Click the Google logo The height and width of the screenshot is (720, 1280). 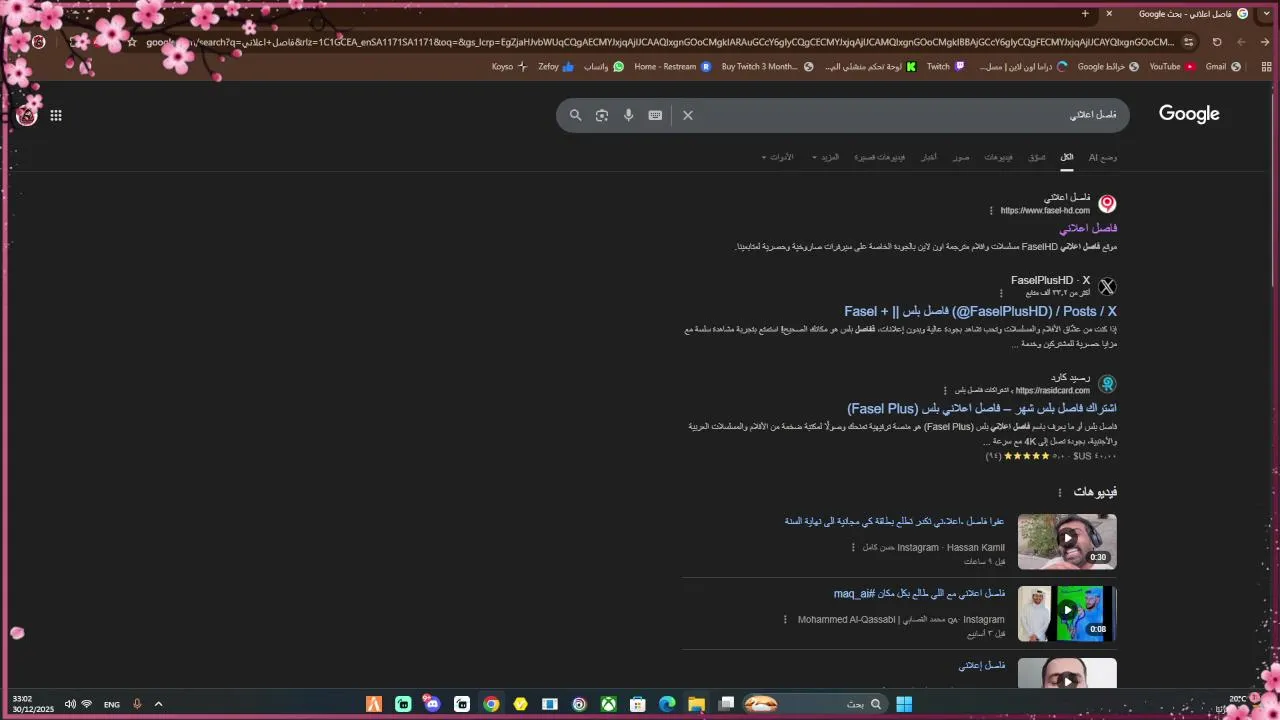[x=1189, y=114]
